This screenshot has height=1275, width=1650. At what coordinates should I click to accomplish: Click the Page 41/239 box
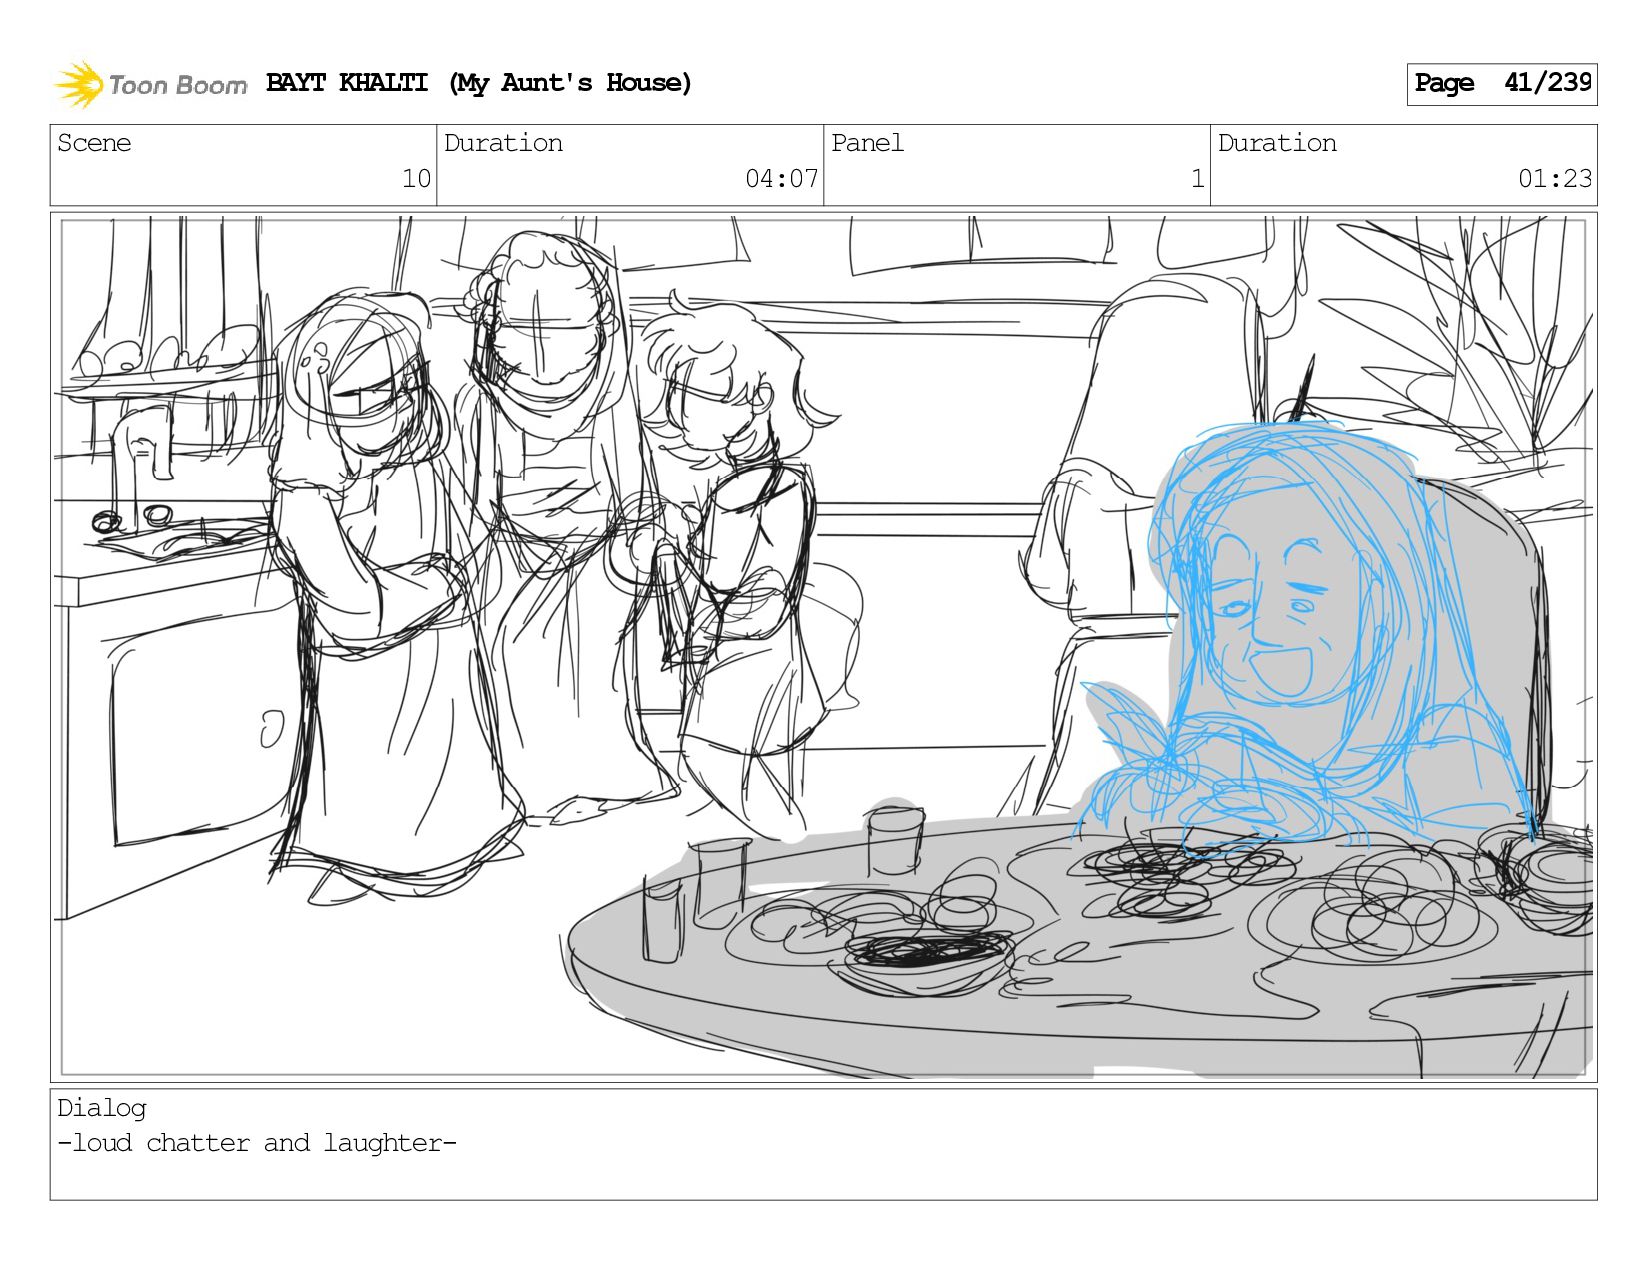pyautogui.click(x=1501, y=84)
